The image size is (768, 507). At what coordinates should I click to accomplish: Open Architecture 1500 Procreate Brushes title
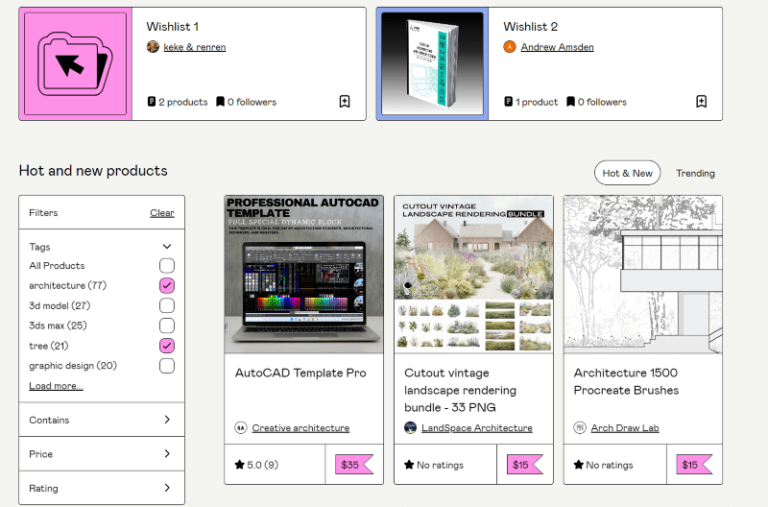click(626, 382)
